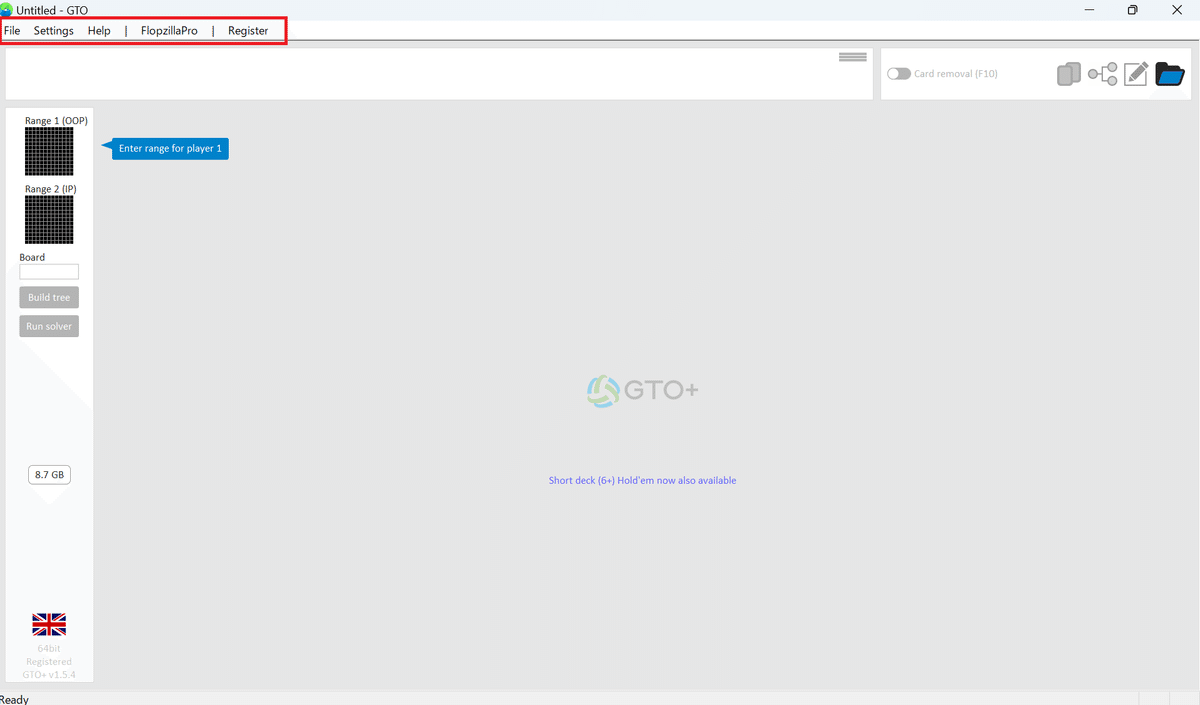Click the Enter range for player 1 tooltip
This screenshot has width=1200, height=705.
[x=170, y=149]
